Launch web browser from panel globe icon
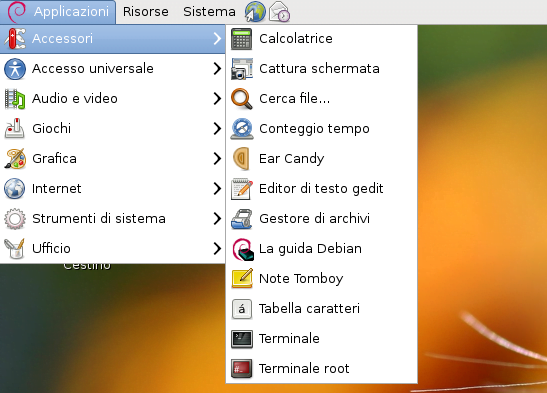Viewport: 547px width, 393px height. tap(255, 12)
